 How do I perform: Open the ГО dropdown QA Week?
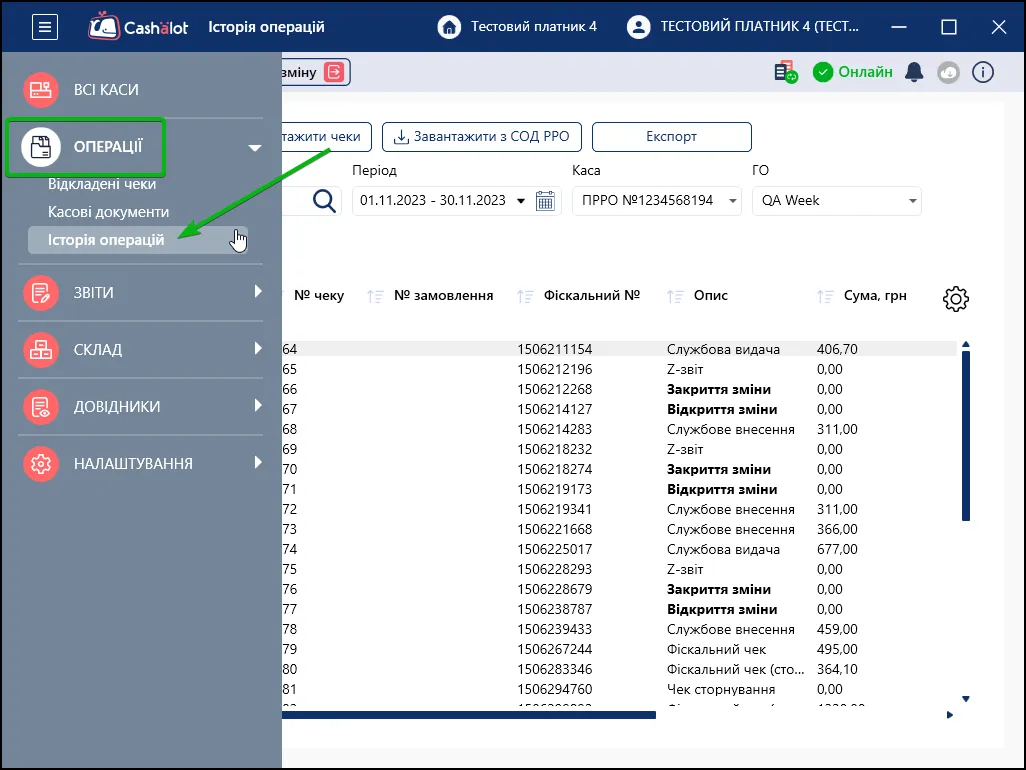pyautogui.click(x=836, y=201)
